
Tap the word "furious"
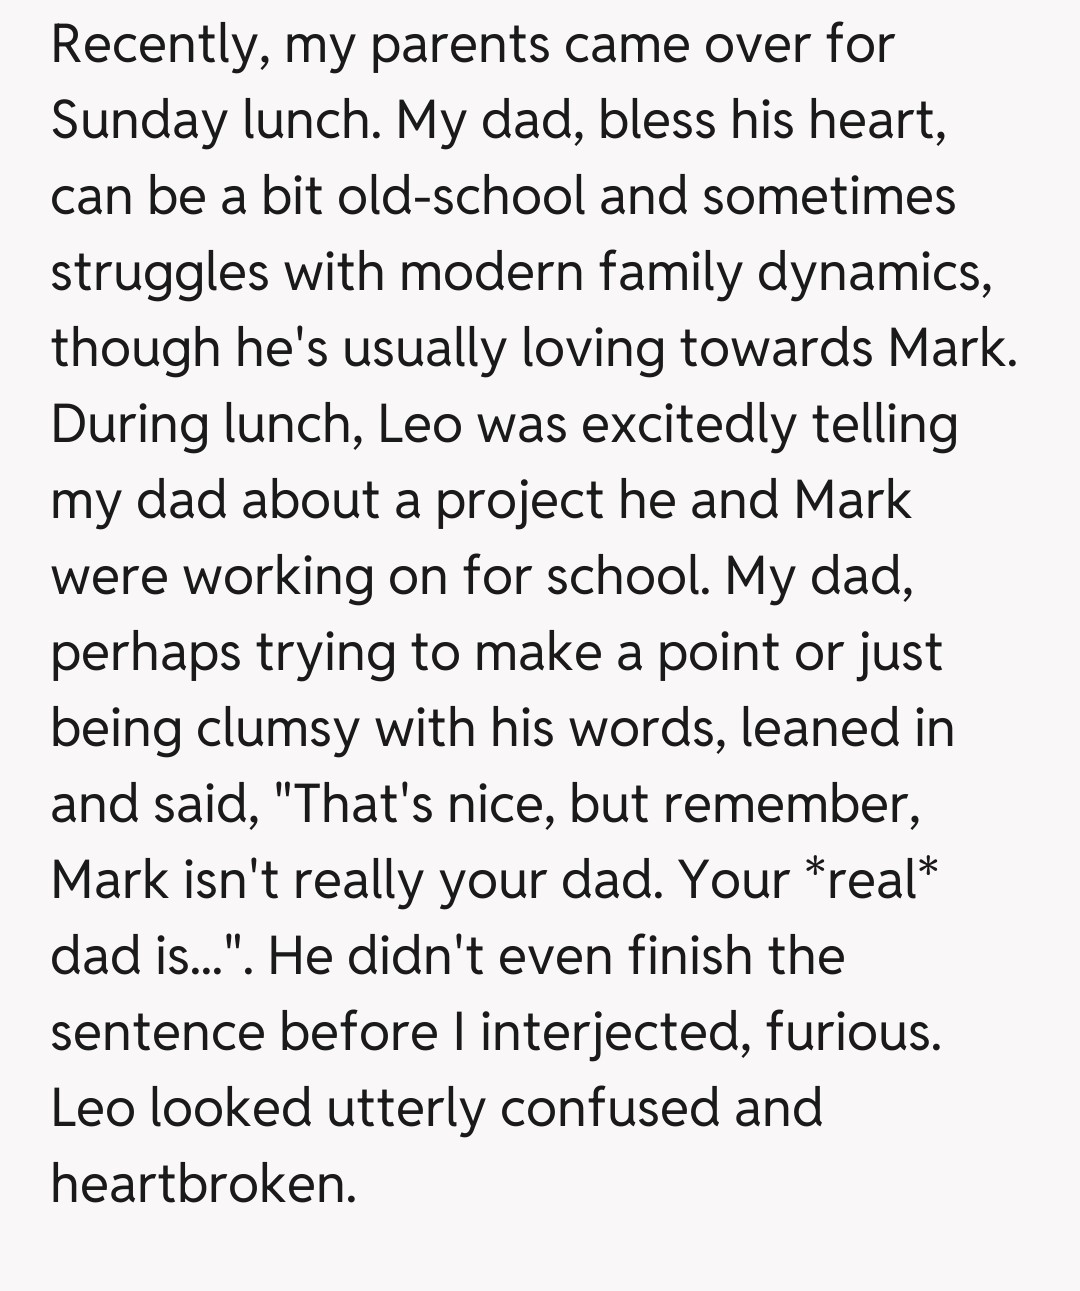point(853,1032)
